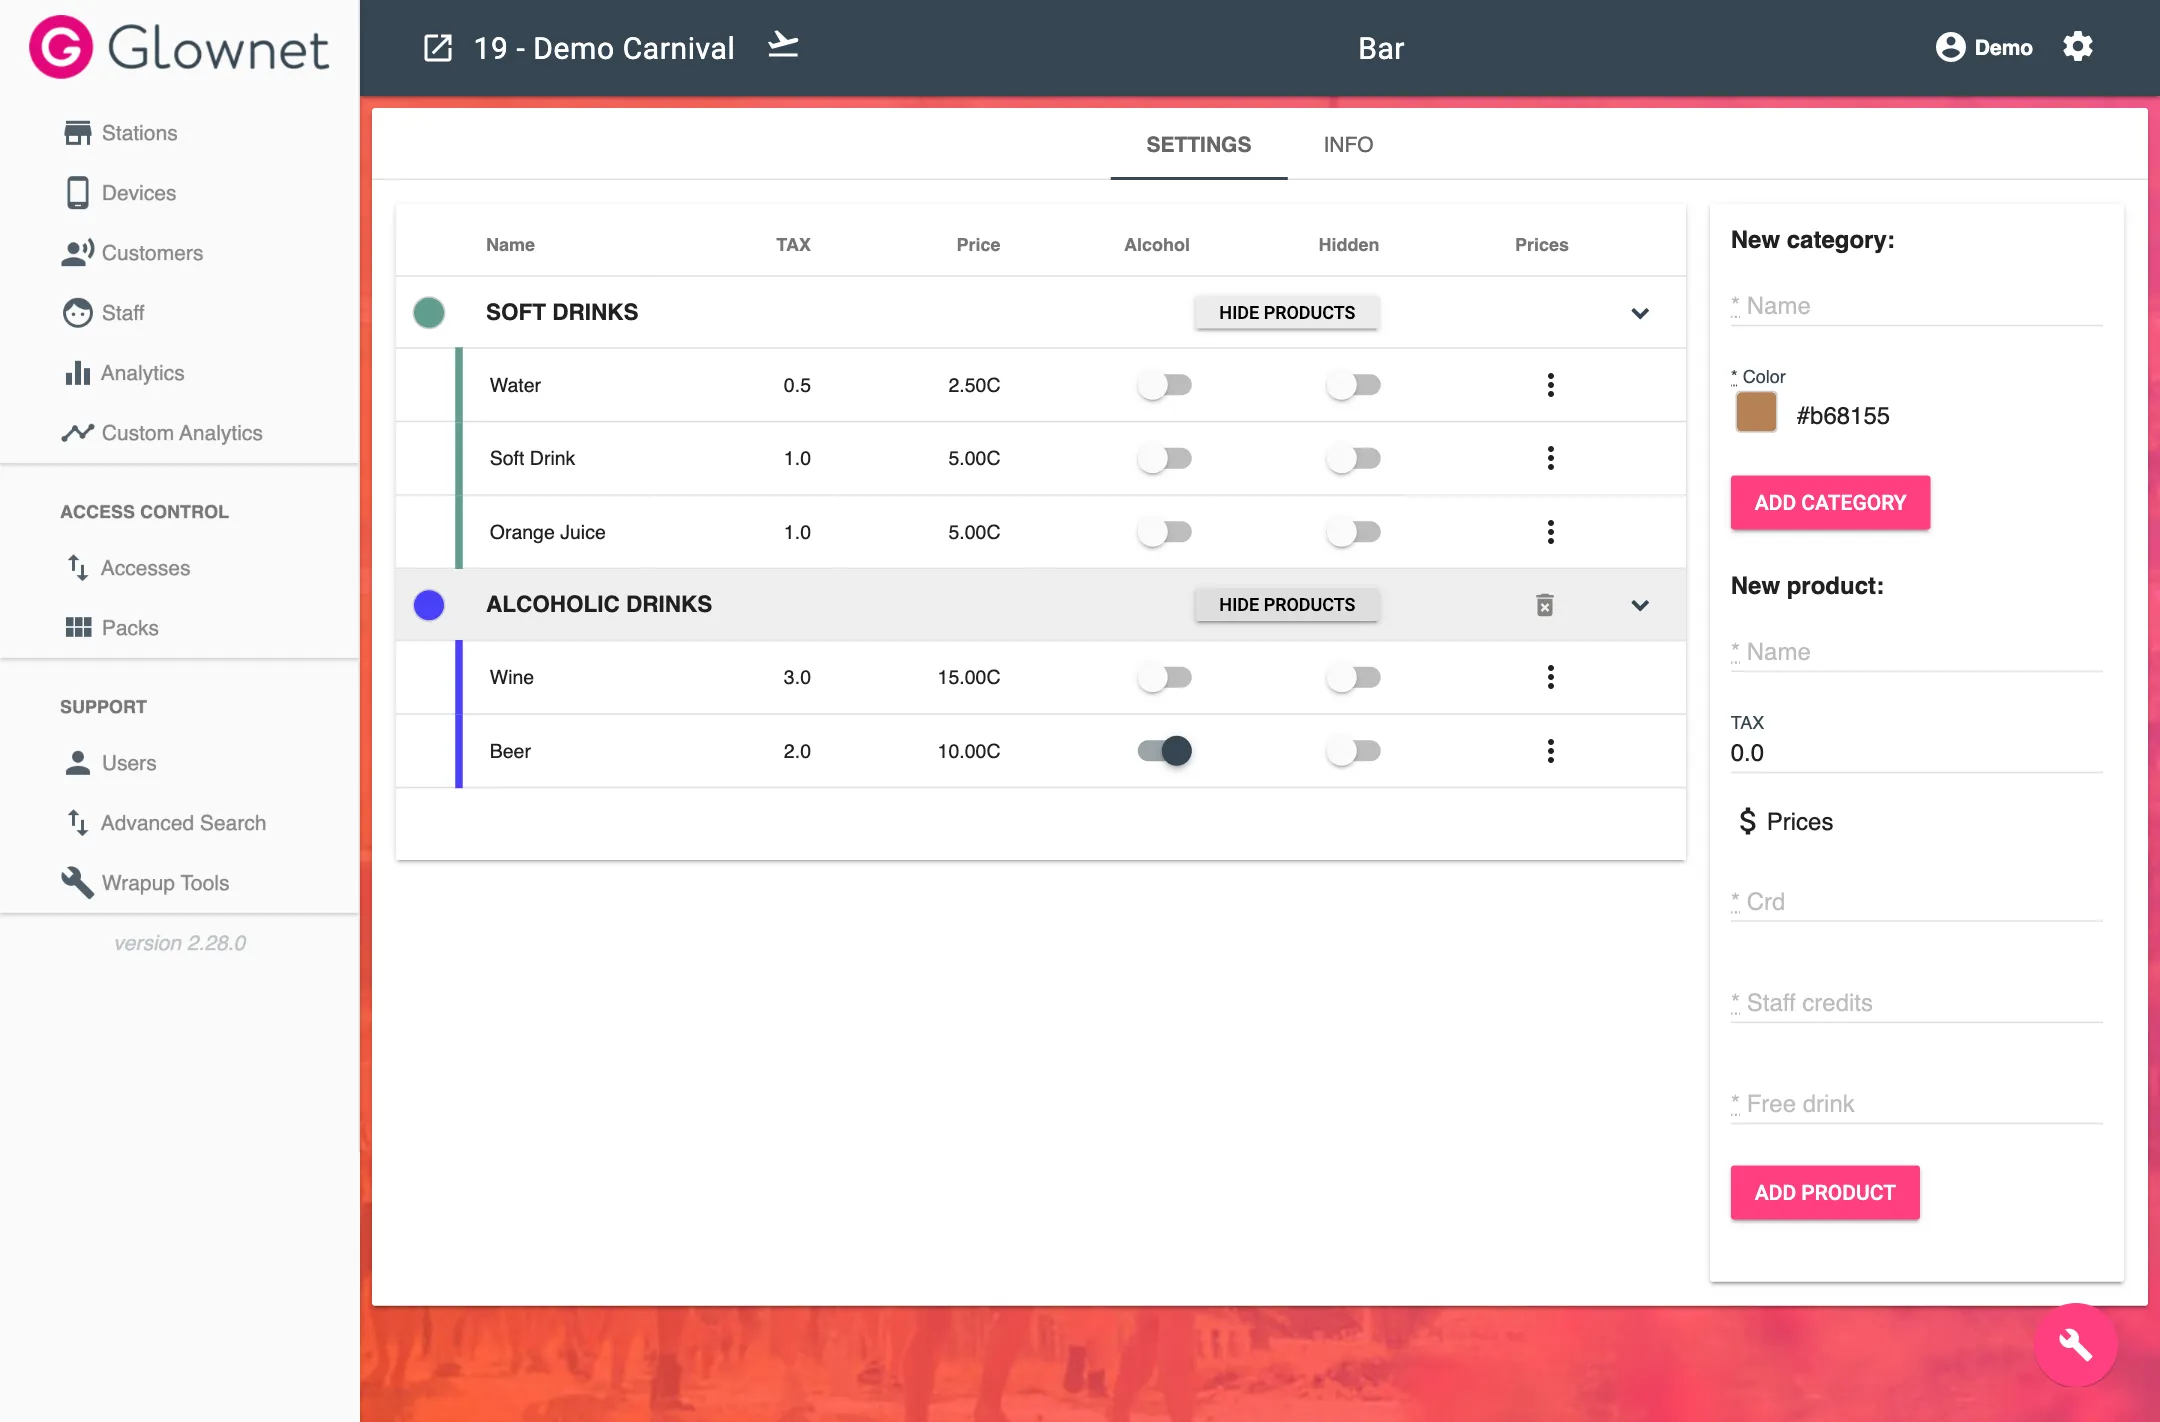The height and width of the screenshot is (1422, 2160).
Task: Click the Wine product name
Action: coord(511,677)
